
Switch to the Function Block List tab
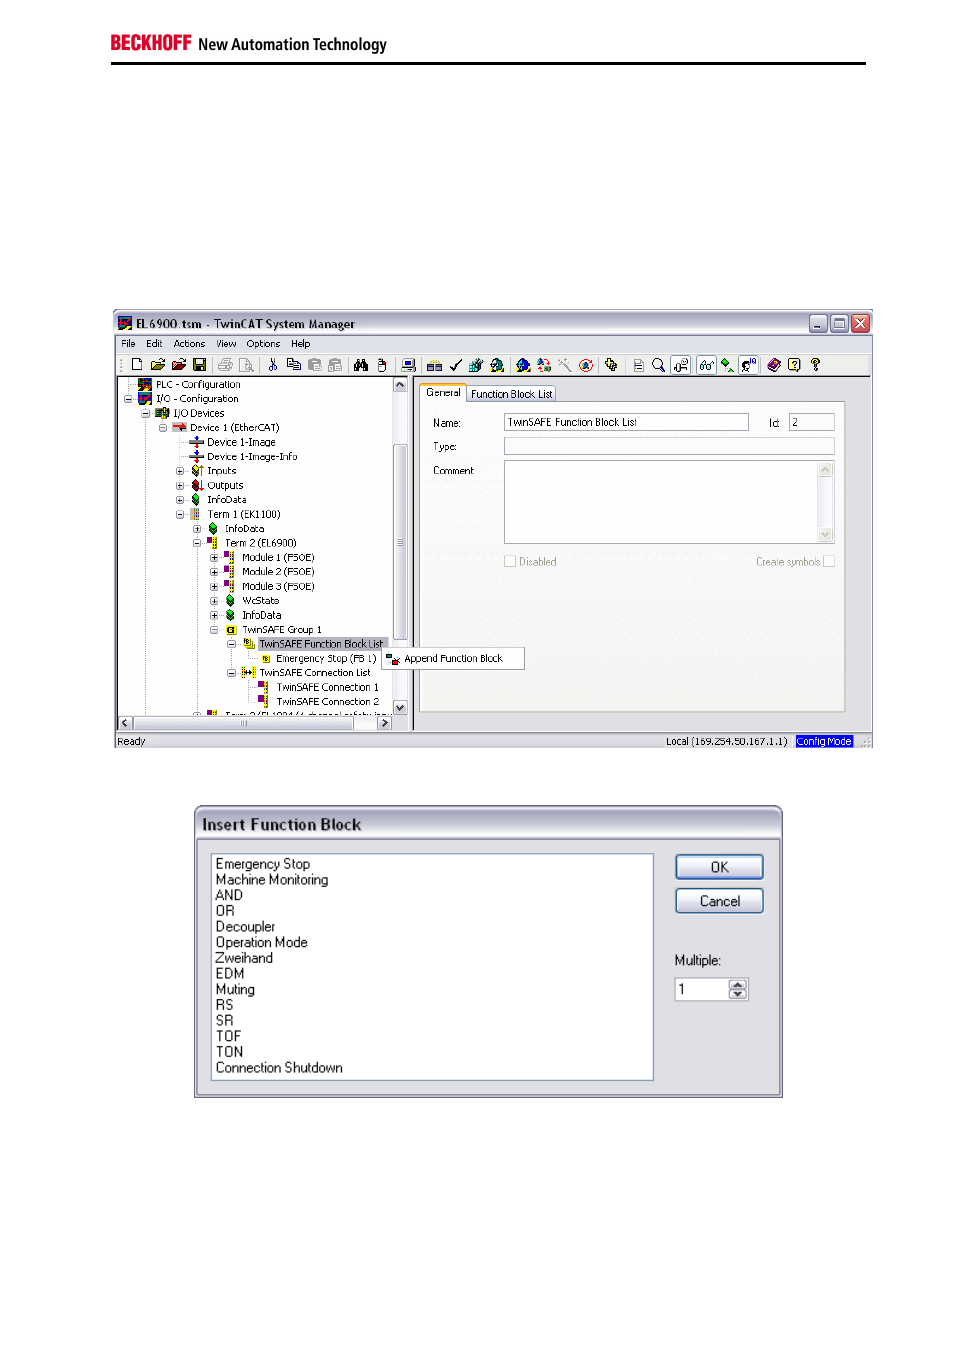pyautogui.click(x=511, y=394)
